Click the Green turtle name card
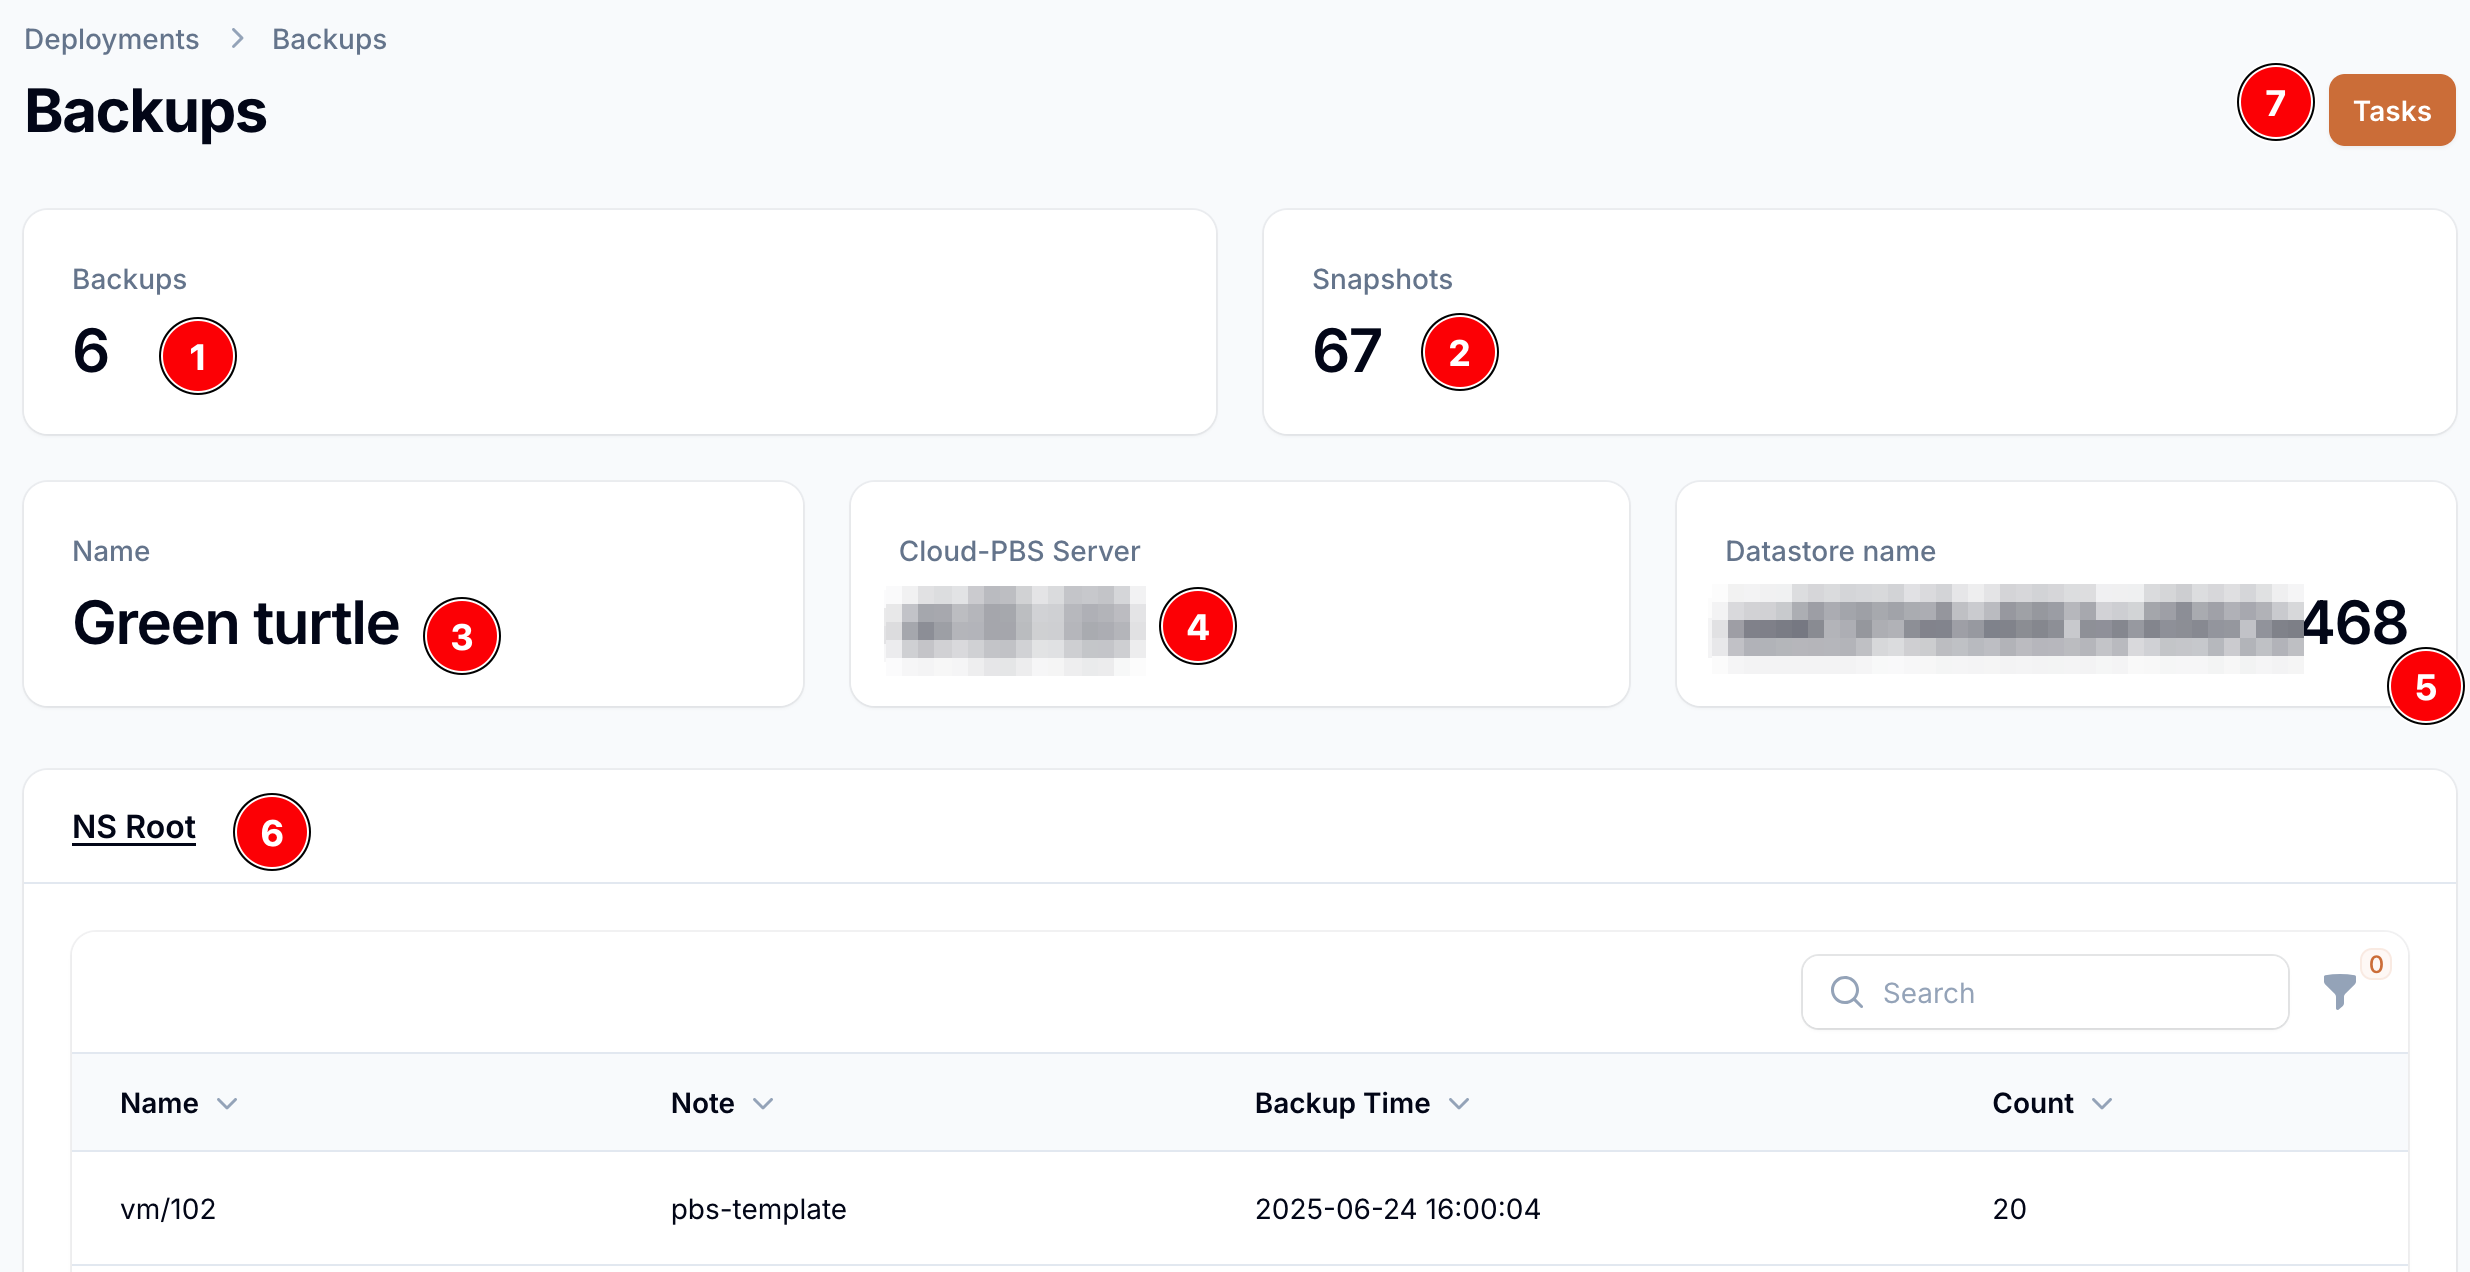The width and height of the screenshot is (2470, 1272). tap(236, 622)
